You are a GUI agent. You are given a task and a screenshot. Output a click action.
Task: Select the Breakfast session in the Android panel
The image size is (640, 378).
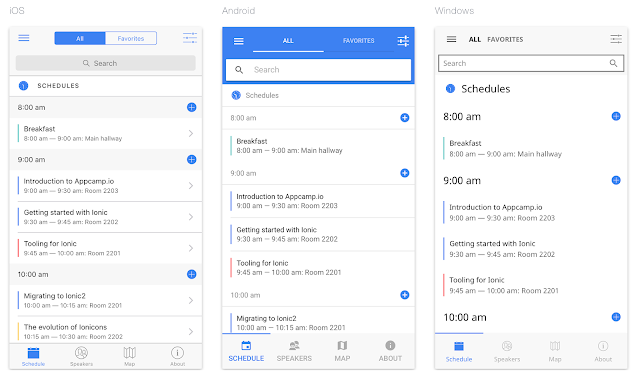coord(318,146)
